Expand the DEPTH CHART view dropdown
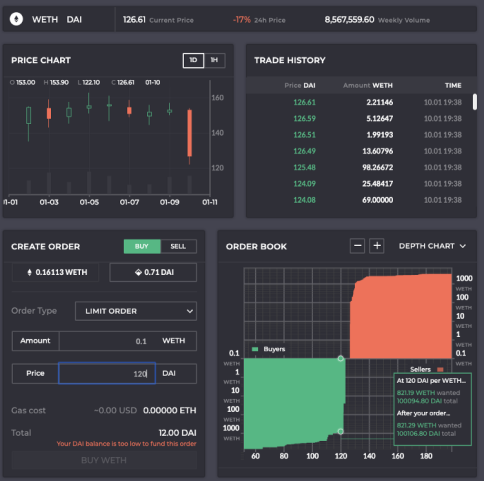This screenshot has height=481, width=484. click(432, 246)
